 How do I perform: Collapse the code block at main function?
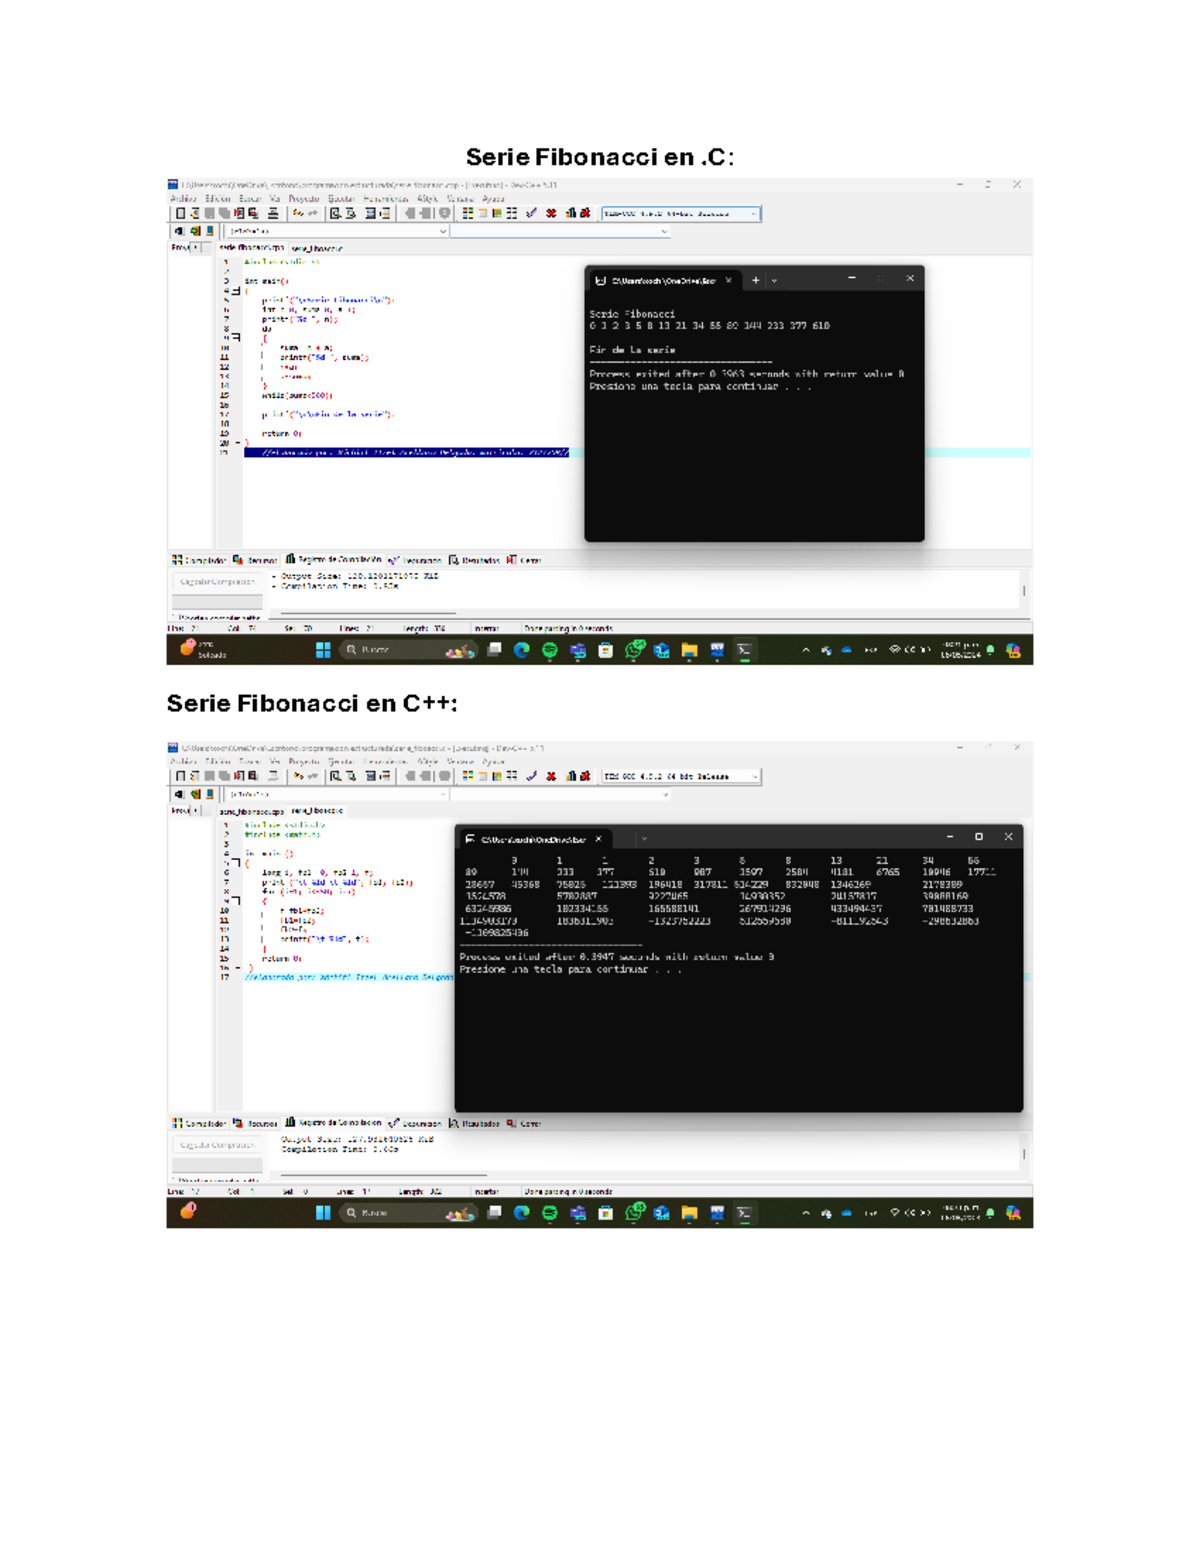tap(236, 291)
